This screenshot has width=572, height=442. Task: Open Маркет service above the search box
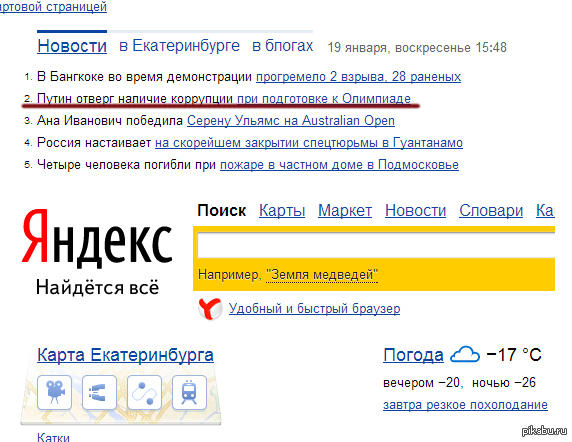click(x=345, y=211)
